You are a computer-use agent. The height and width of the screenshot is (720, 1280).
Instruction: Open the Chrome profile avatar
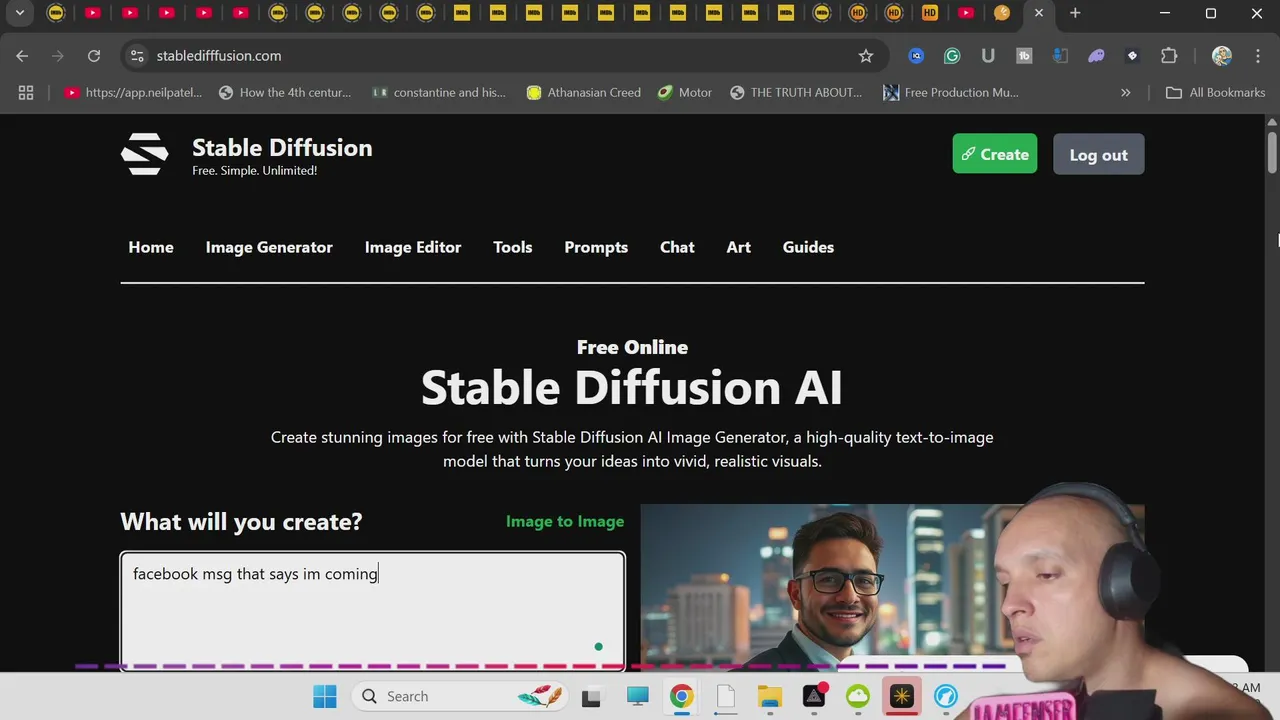[1221, 56]
